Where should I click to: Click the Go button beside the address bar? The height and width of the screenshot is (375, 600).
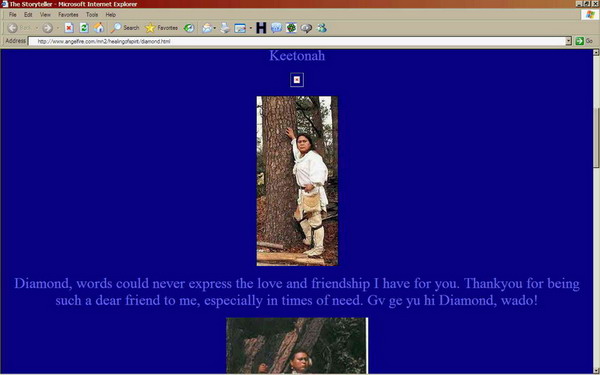point(584,41)
